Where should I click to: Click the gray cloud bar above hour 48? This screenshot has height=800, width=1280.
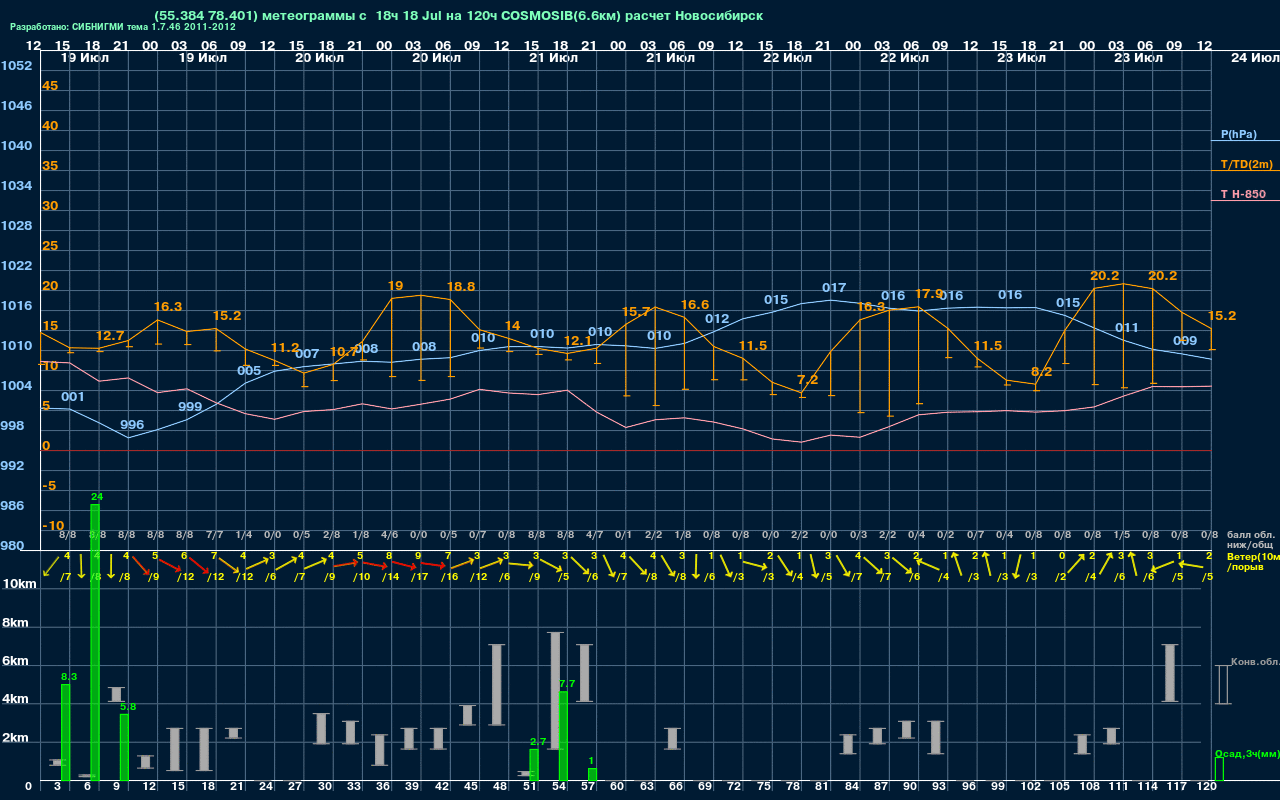pyautogui.click(x=497, y=685)
